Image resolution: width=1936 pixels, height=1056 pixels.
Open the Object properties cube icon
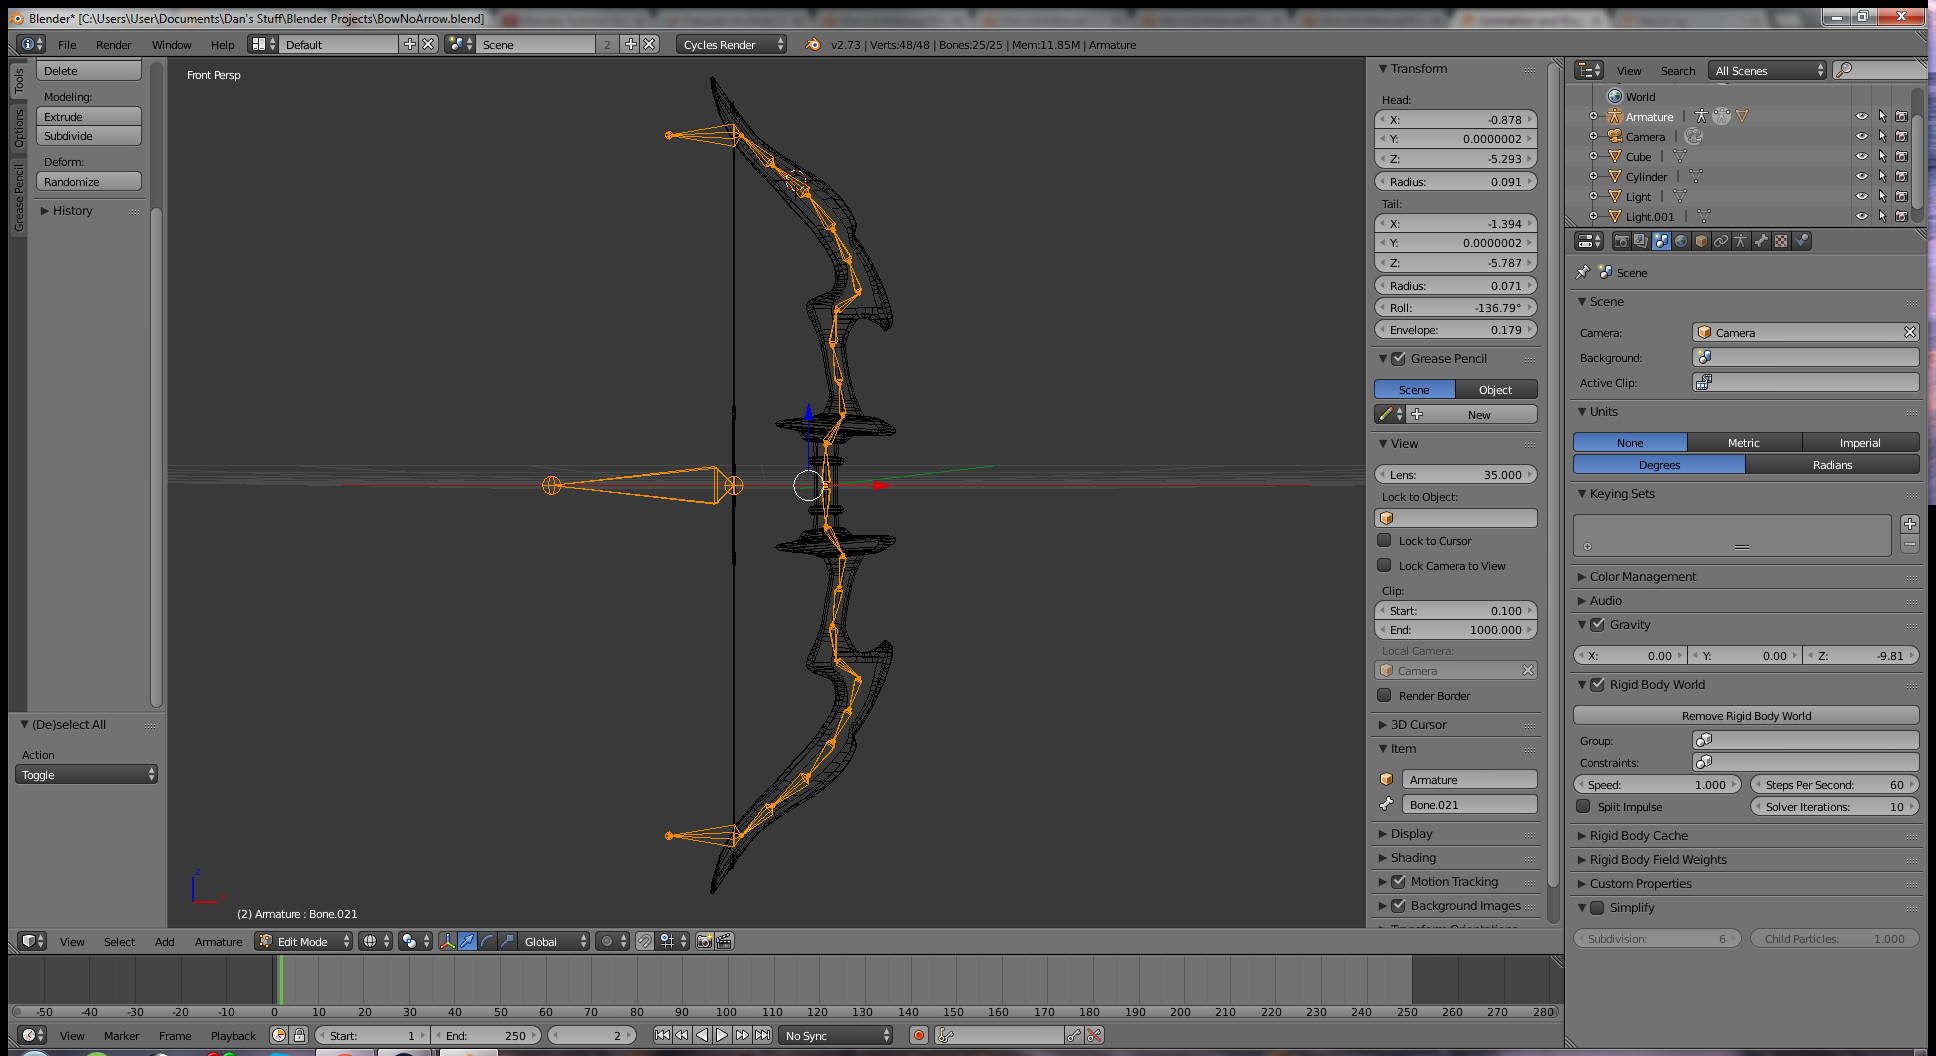pyautogui.click(x=1701, y=241)
